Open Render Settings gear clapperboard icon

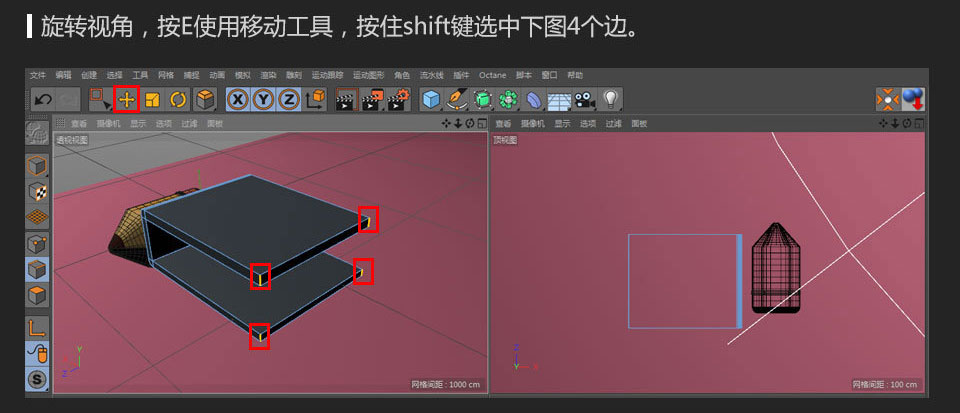tap(398, 100)
